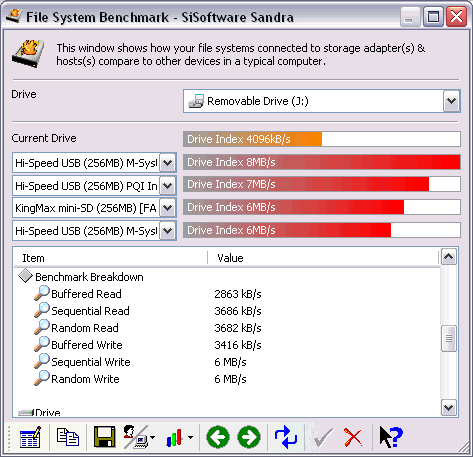Open the user and computer connection icon

(135, 437)
